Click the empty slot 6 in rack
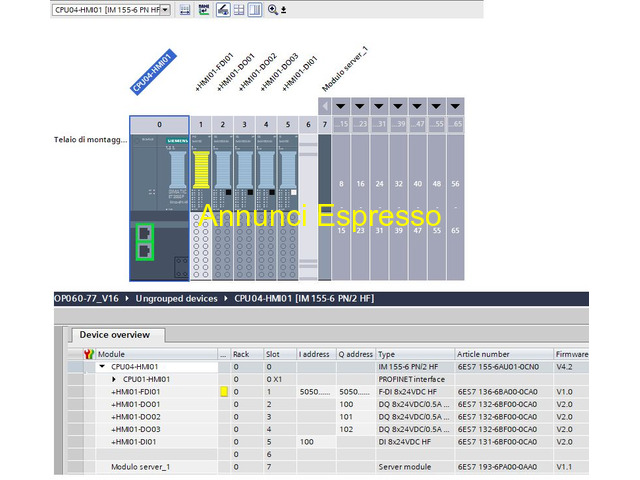Viewport: 640px width, 480px height. point(308,207)
